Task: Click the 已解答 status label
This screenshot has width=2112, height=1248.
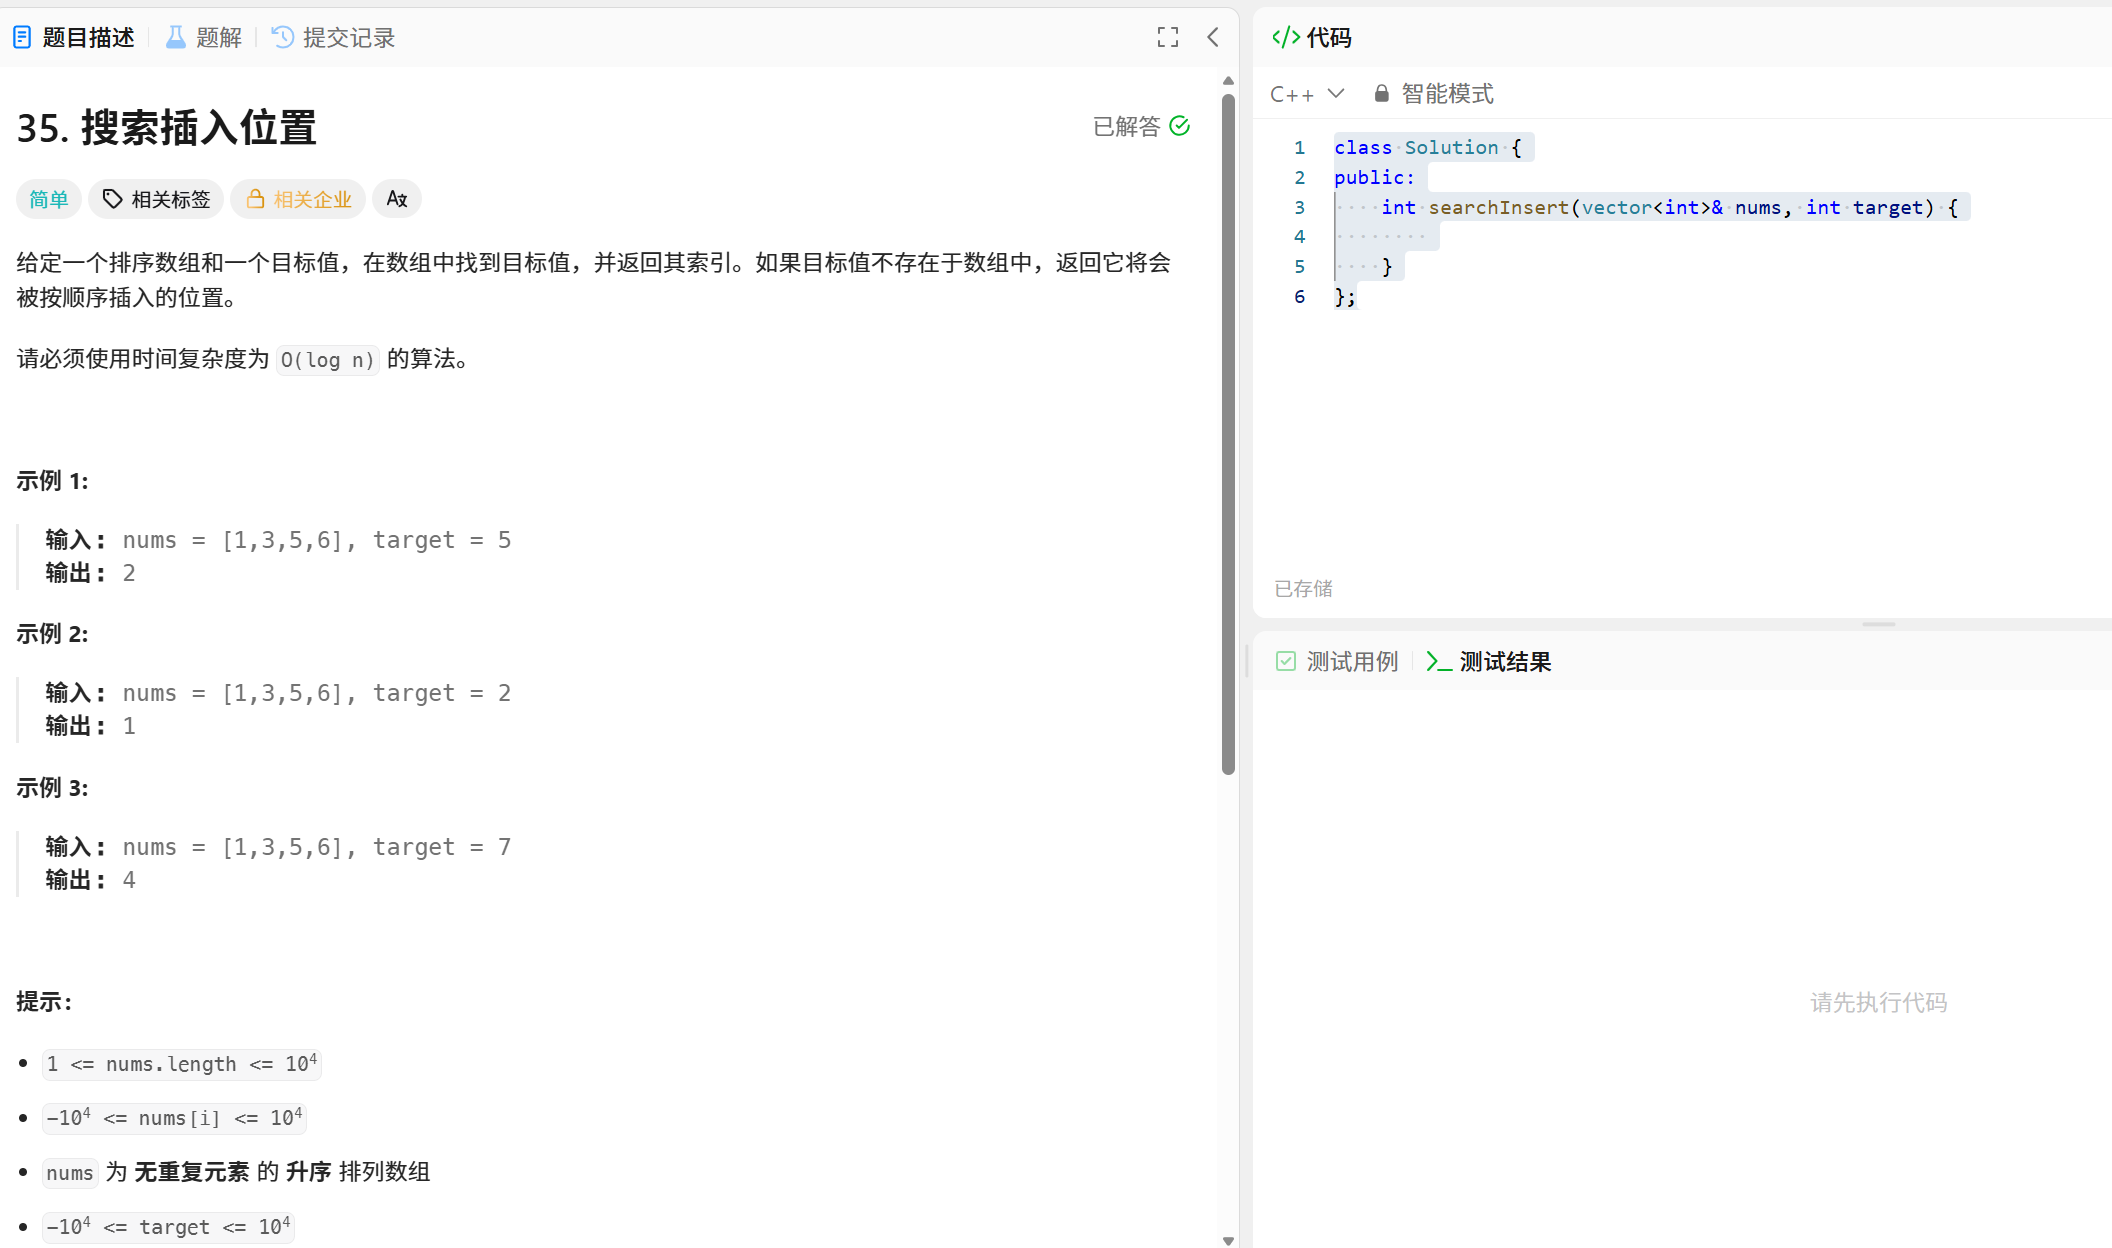Action: pos(1126,126)
